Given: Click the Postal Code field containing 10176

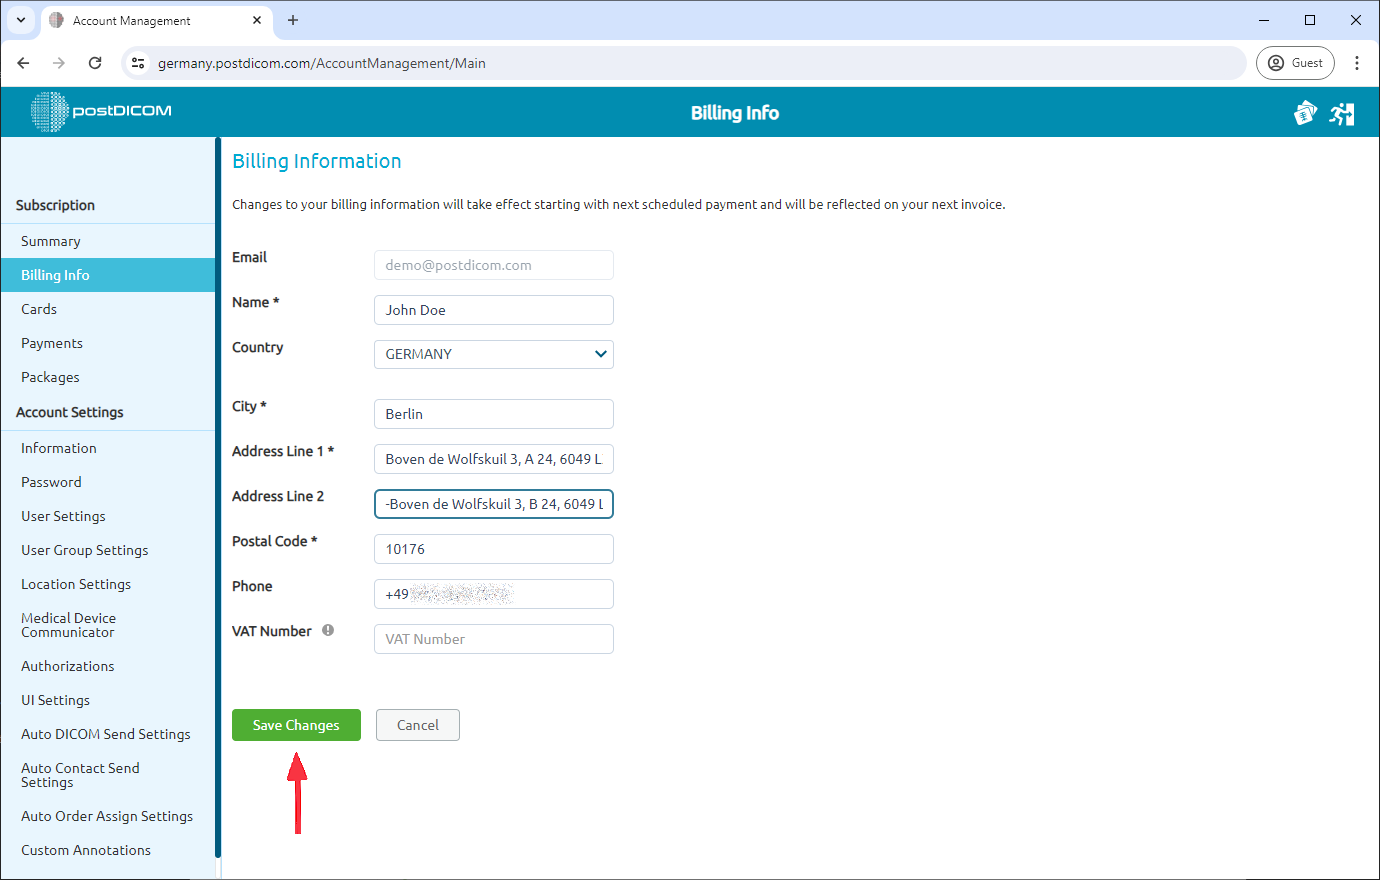Looking at the screenshot, I should [493, 548].
